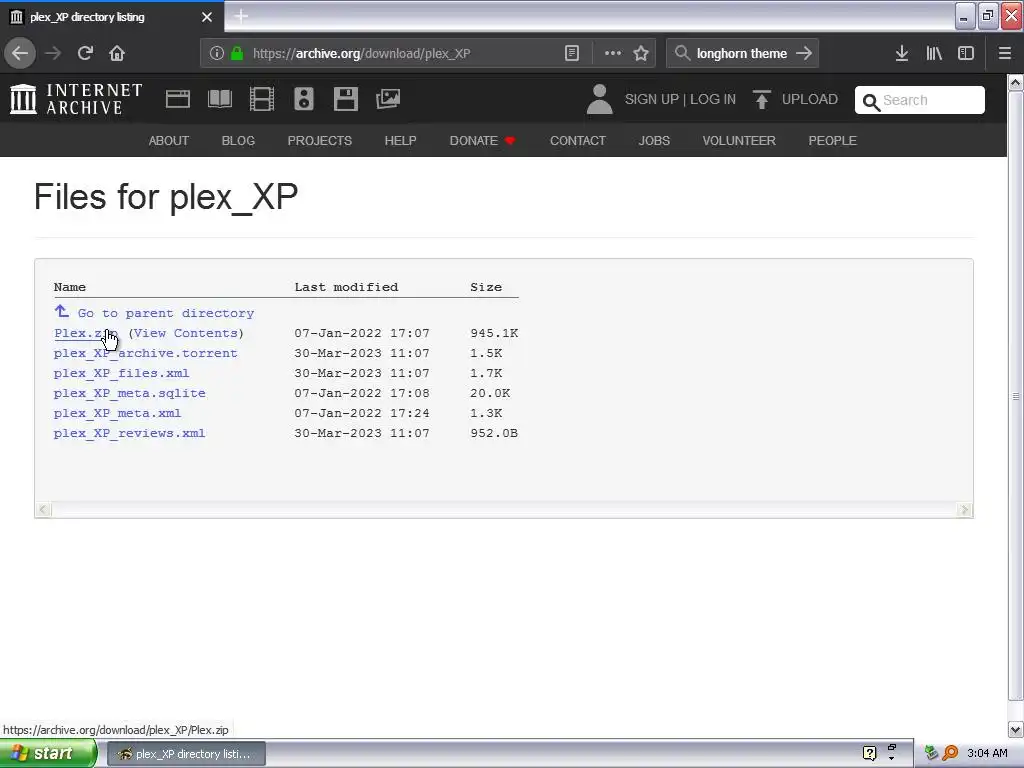Viewport: 1024px width, 768px height.
Task: Open a new browser tab
Action: coord(241,16)
